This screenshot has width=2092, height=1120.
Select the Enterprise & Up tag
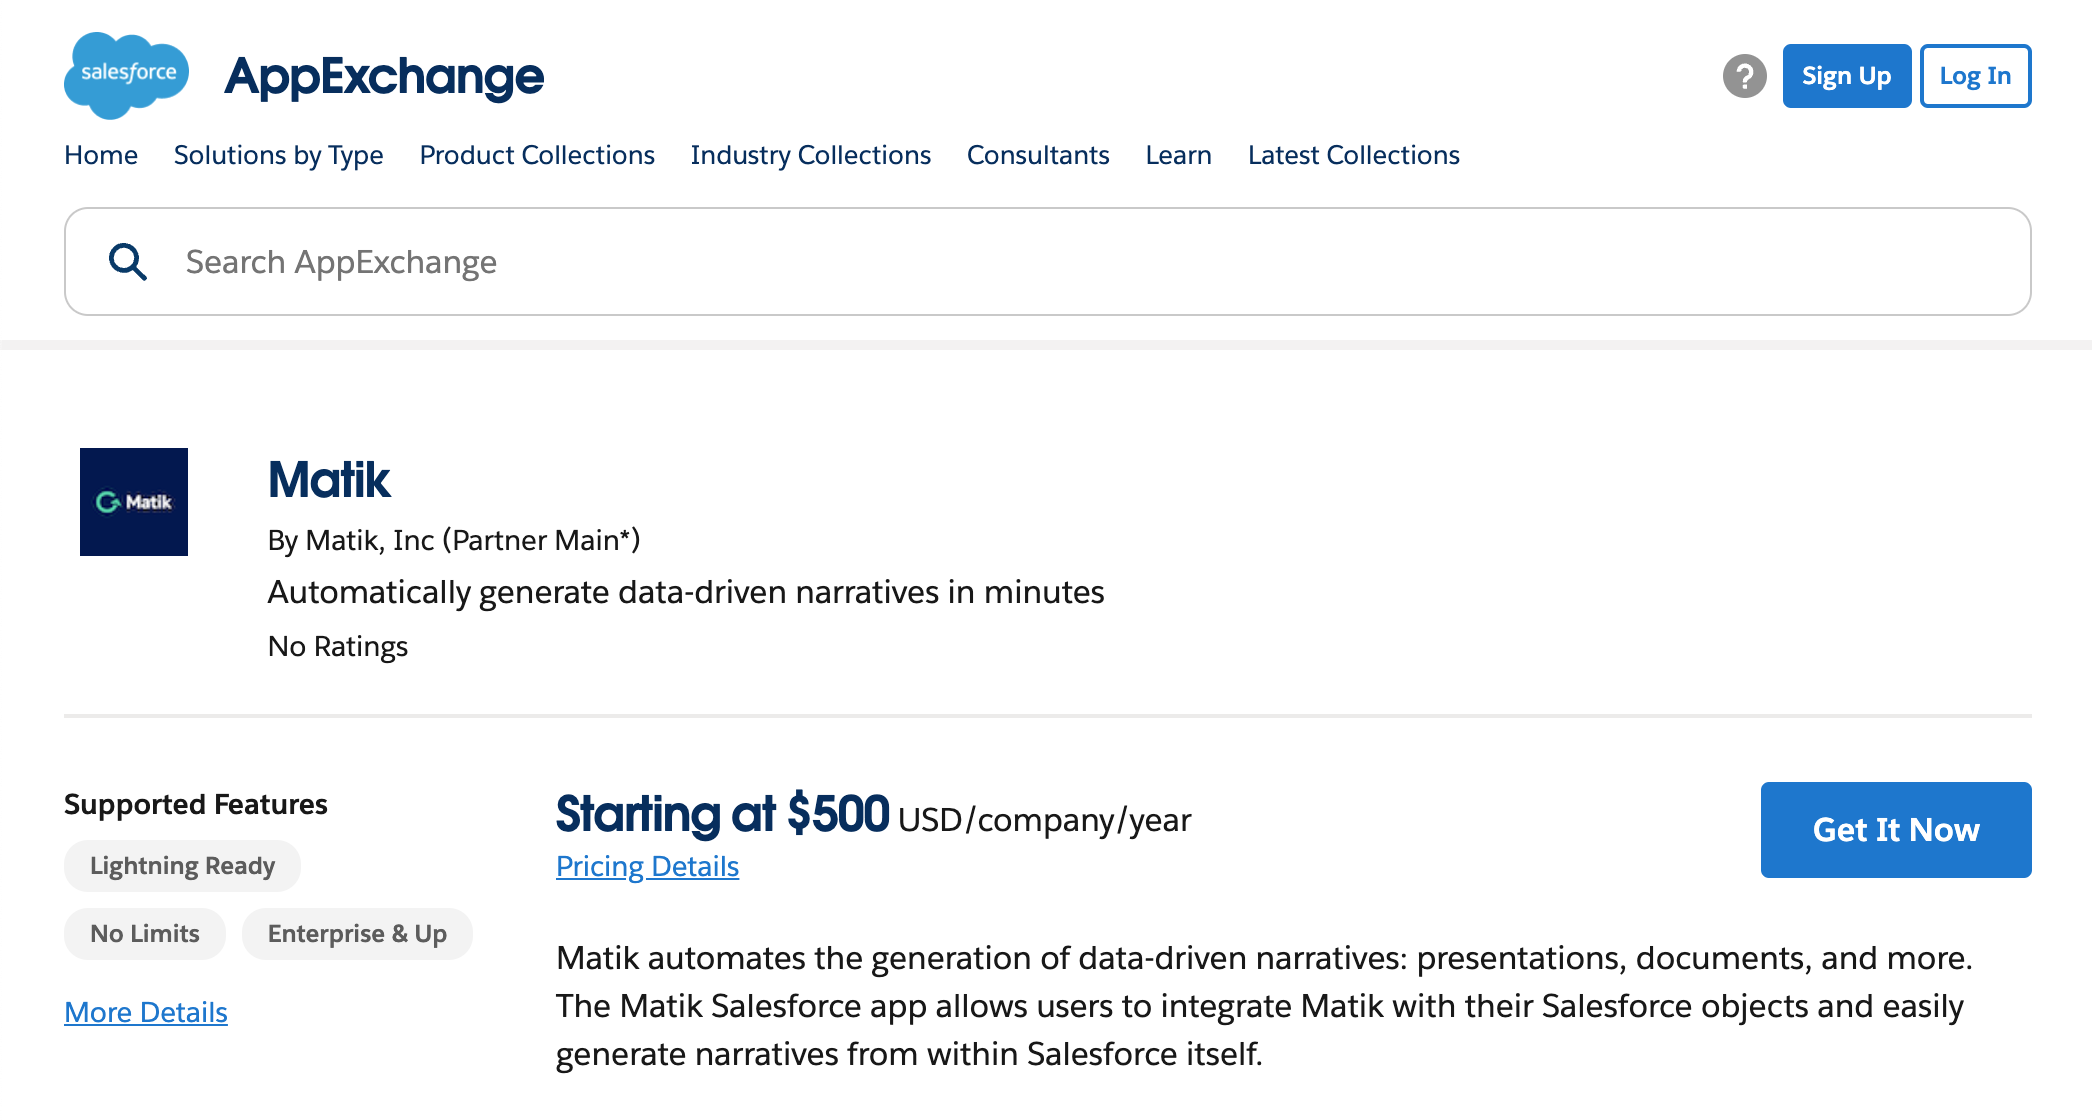coord(357,934)
